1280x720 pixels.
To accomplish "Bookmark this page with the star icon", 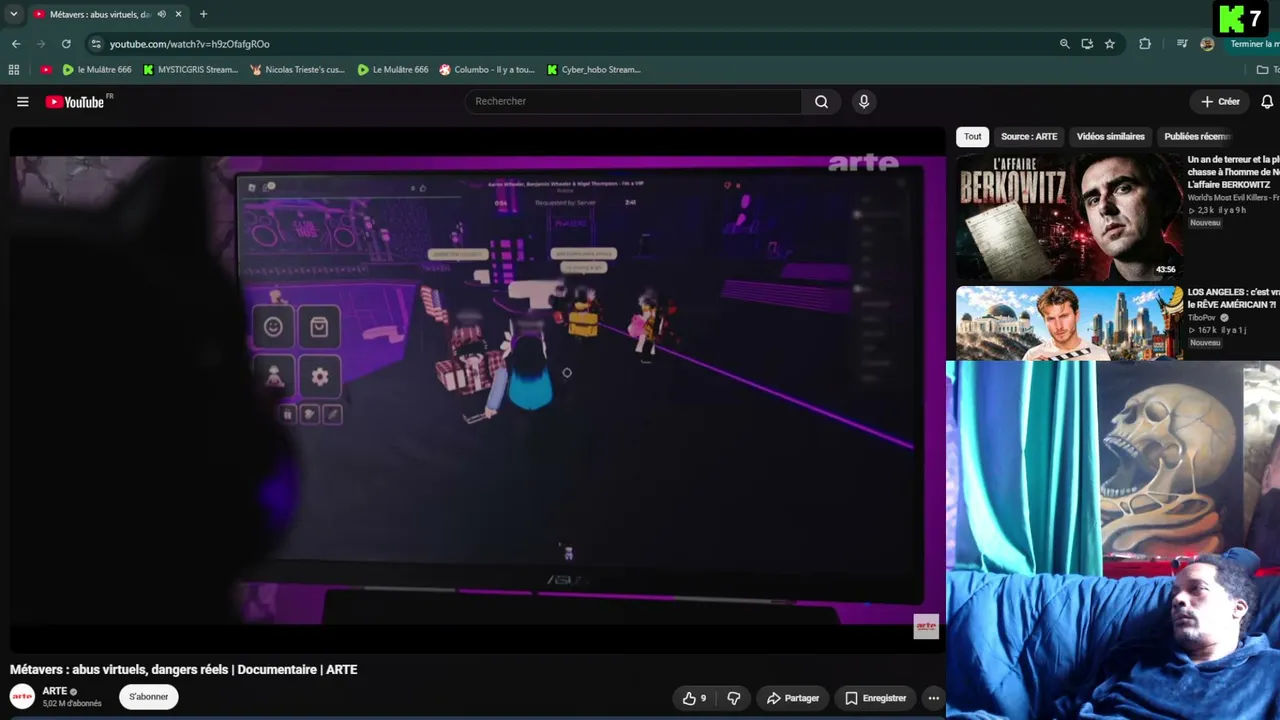I will click(x=1110, y=44).
